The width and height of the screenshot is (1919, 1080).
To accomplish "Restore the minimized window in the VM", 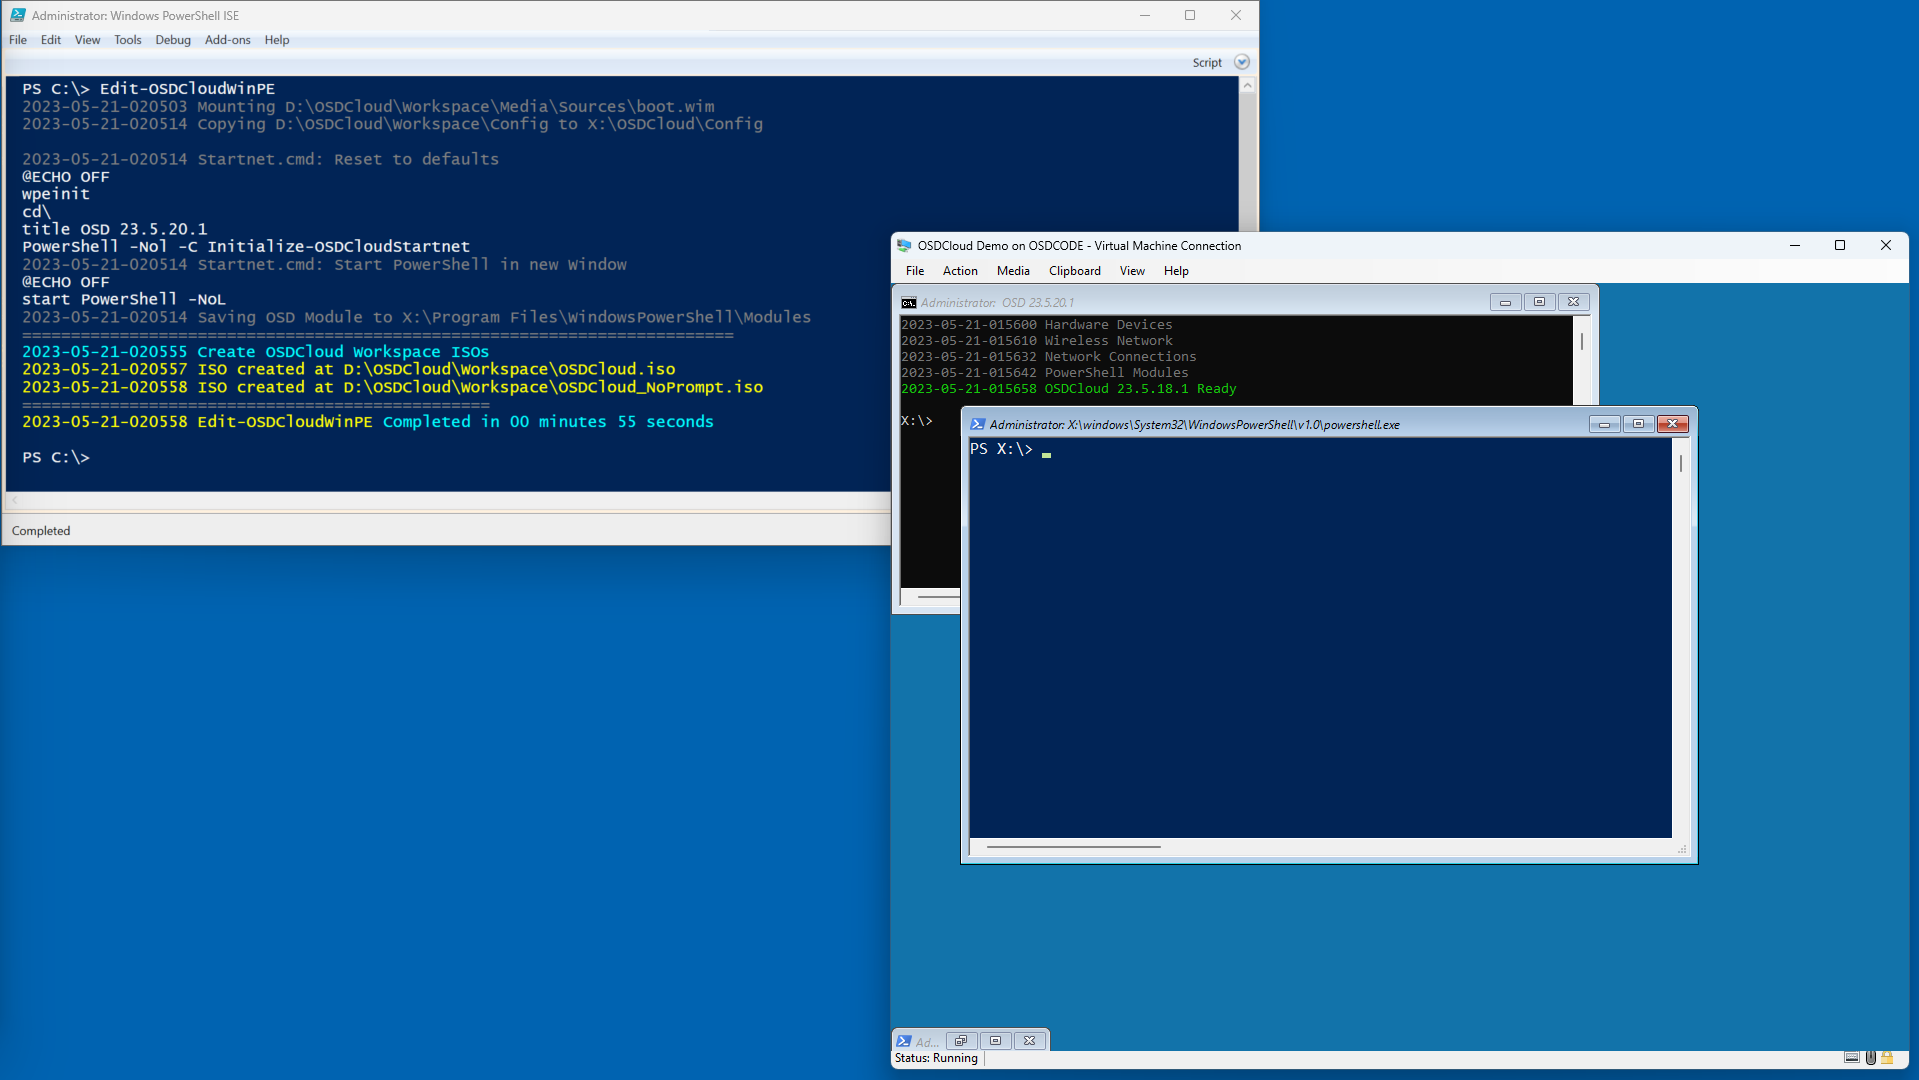I will 961,1041.
